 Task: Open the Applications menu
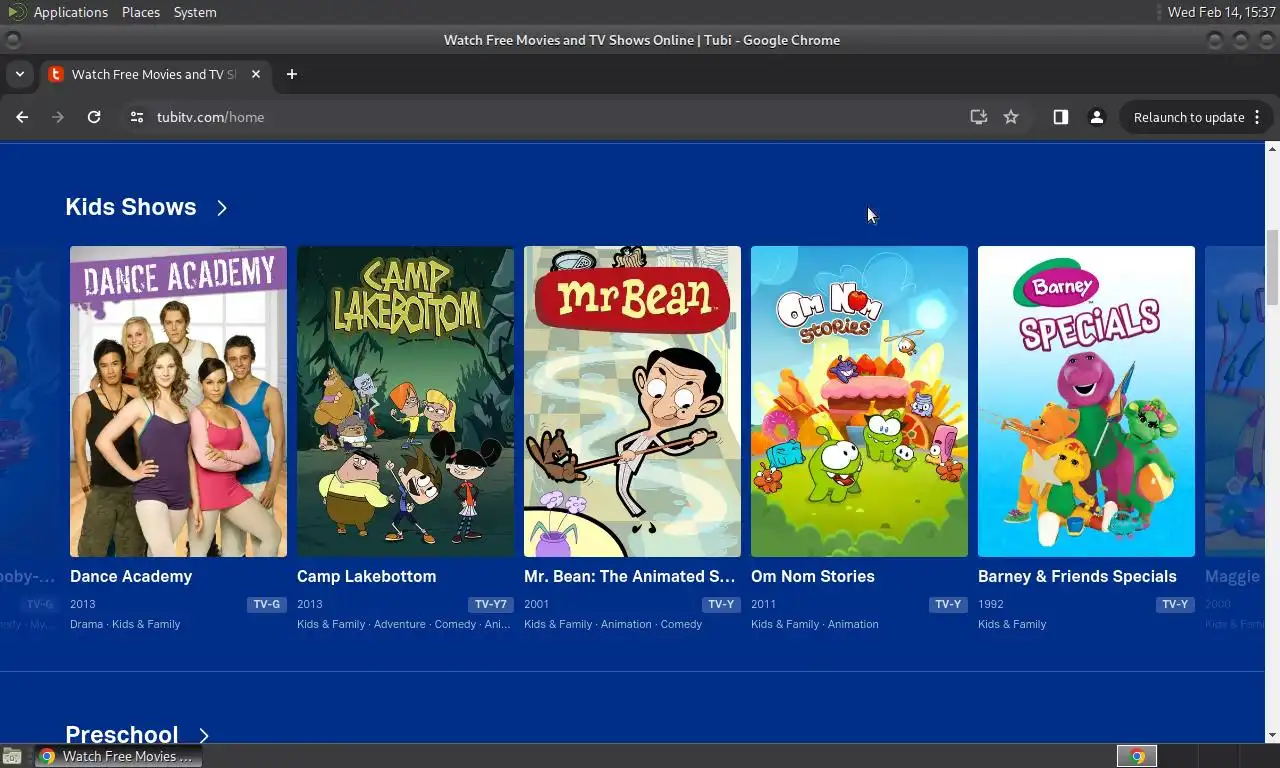70,12
